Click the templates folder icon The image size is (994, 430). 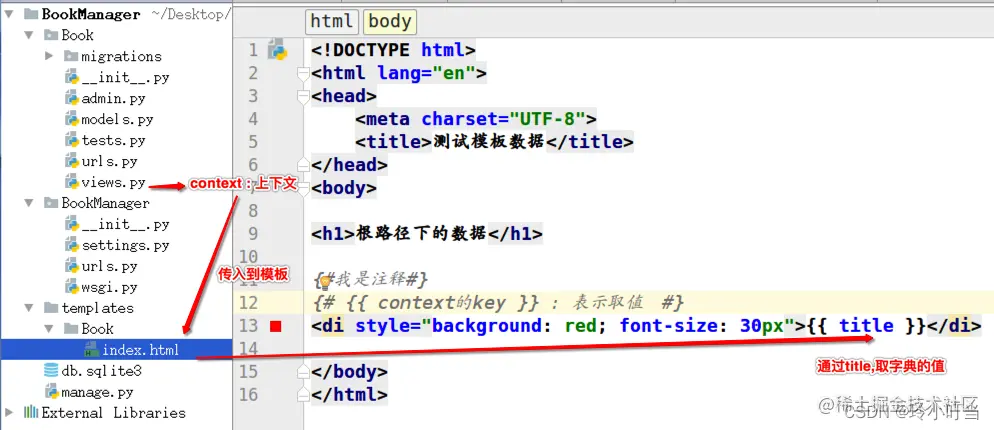pyautogui.click(x=51, y=308)
